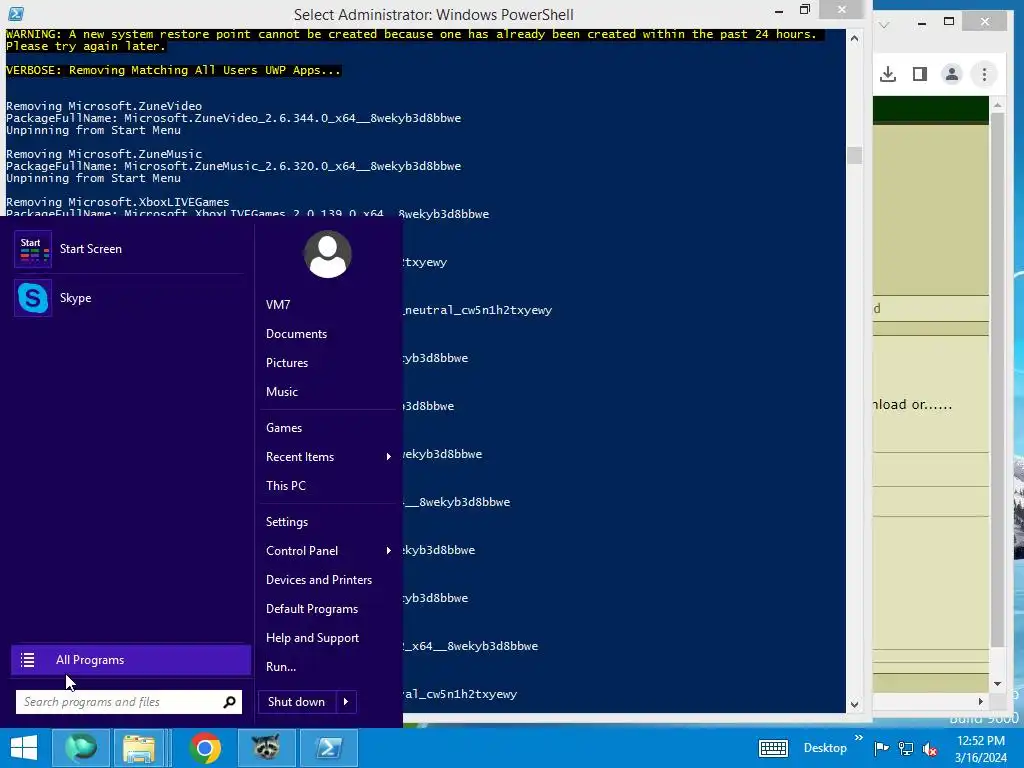Open Documents from start menu
Screen dimensions: 1024x768
point(296,334)
